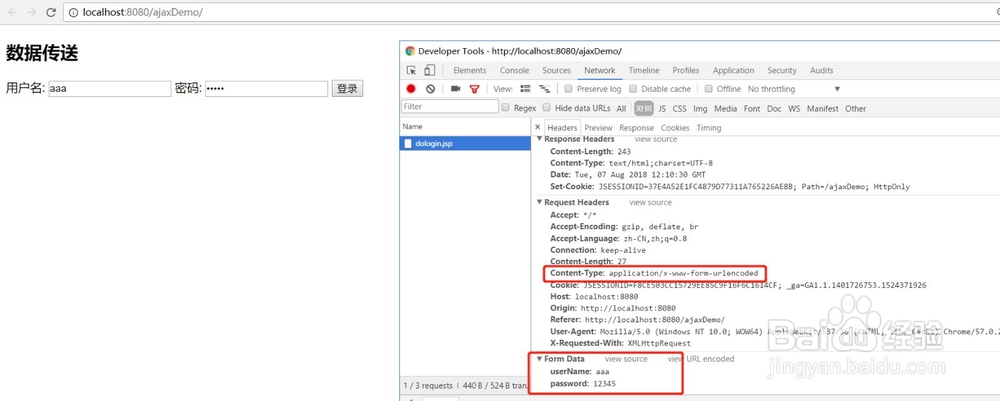Click the network Filter text box
Viewport: 1000px width, 401px height.
pyautogui.click(x=450, y=106)
